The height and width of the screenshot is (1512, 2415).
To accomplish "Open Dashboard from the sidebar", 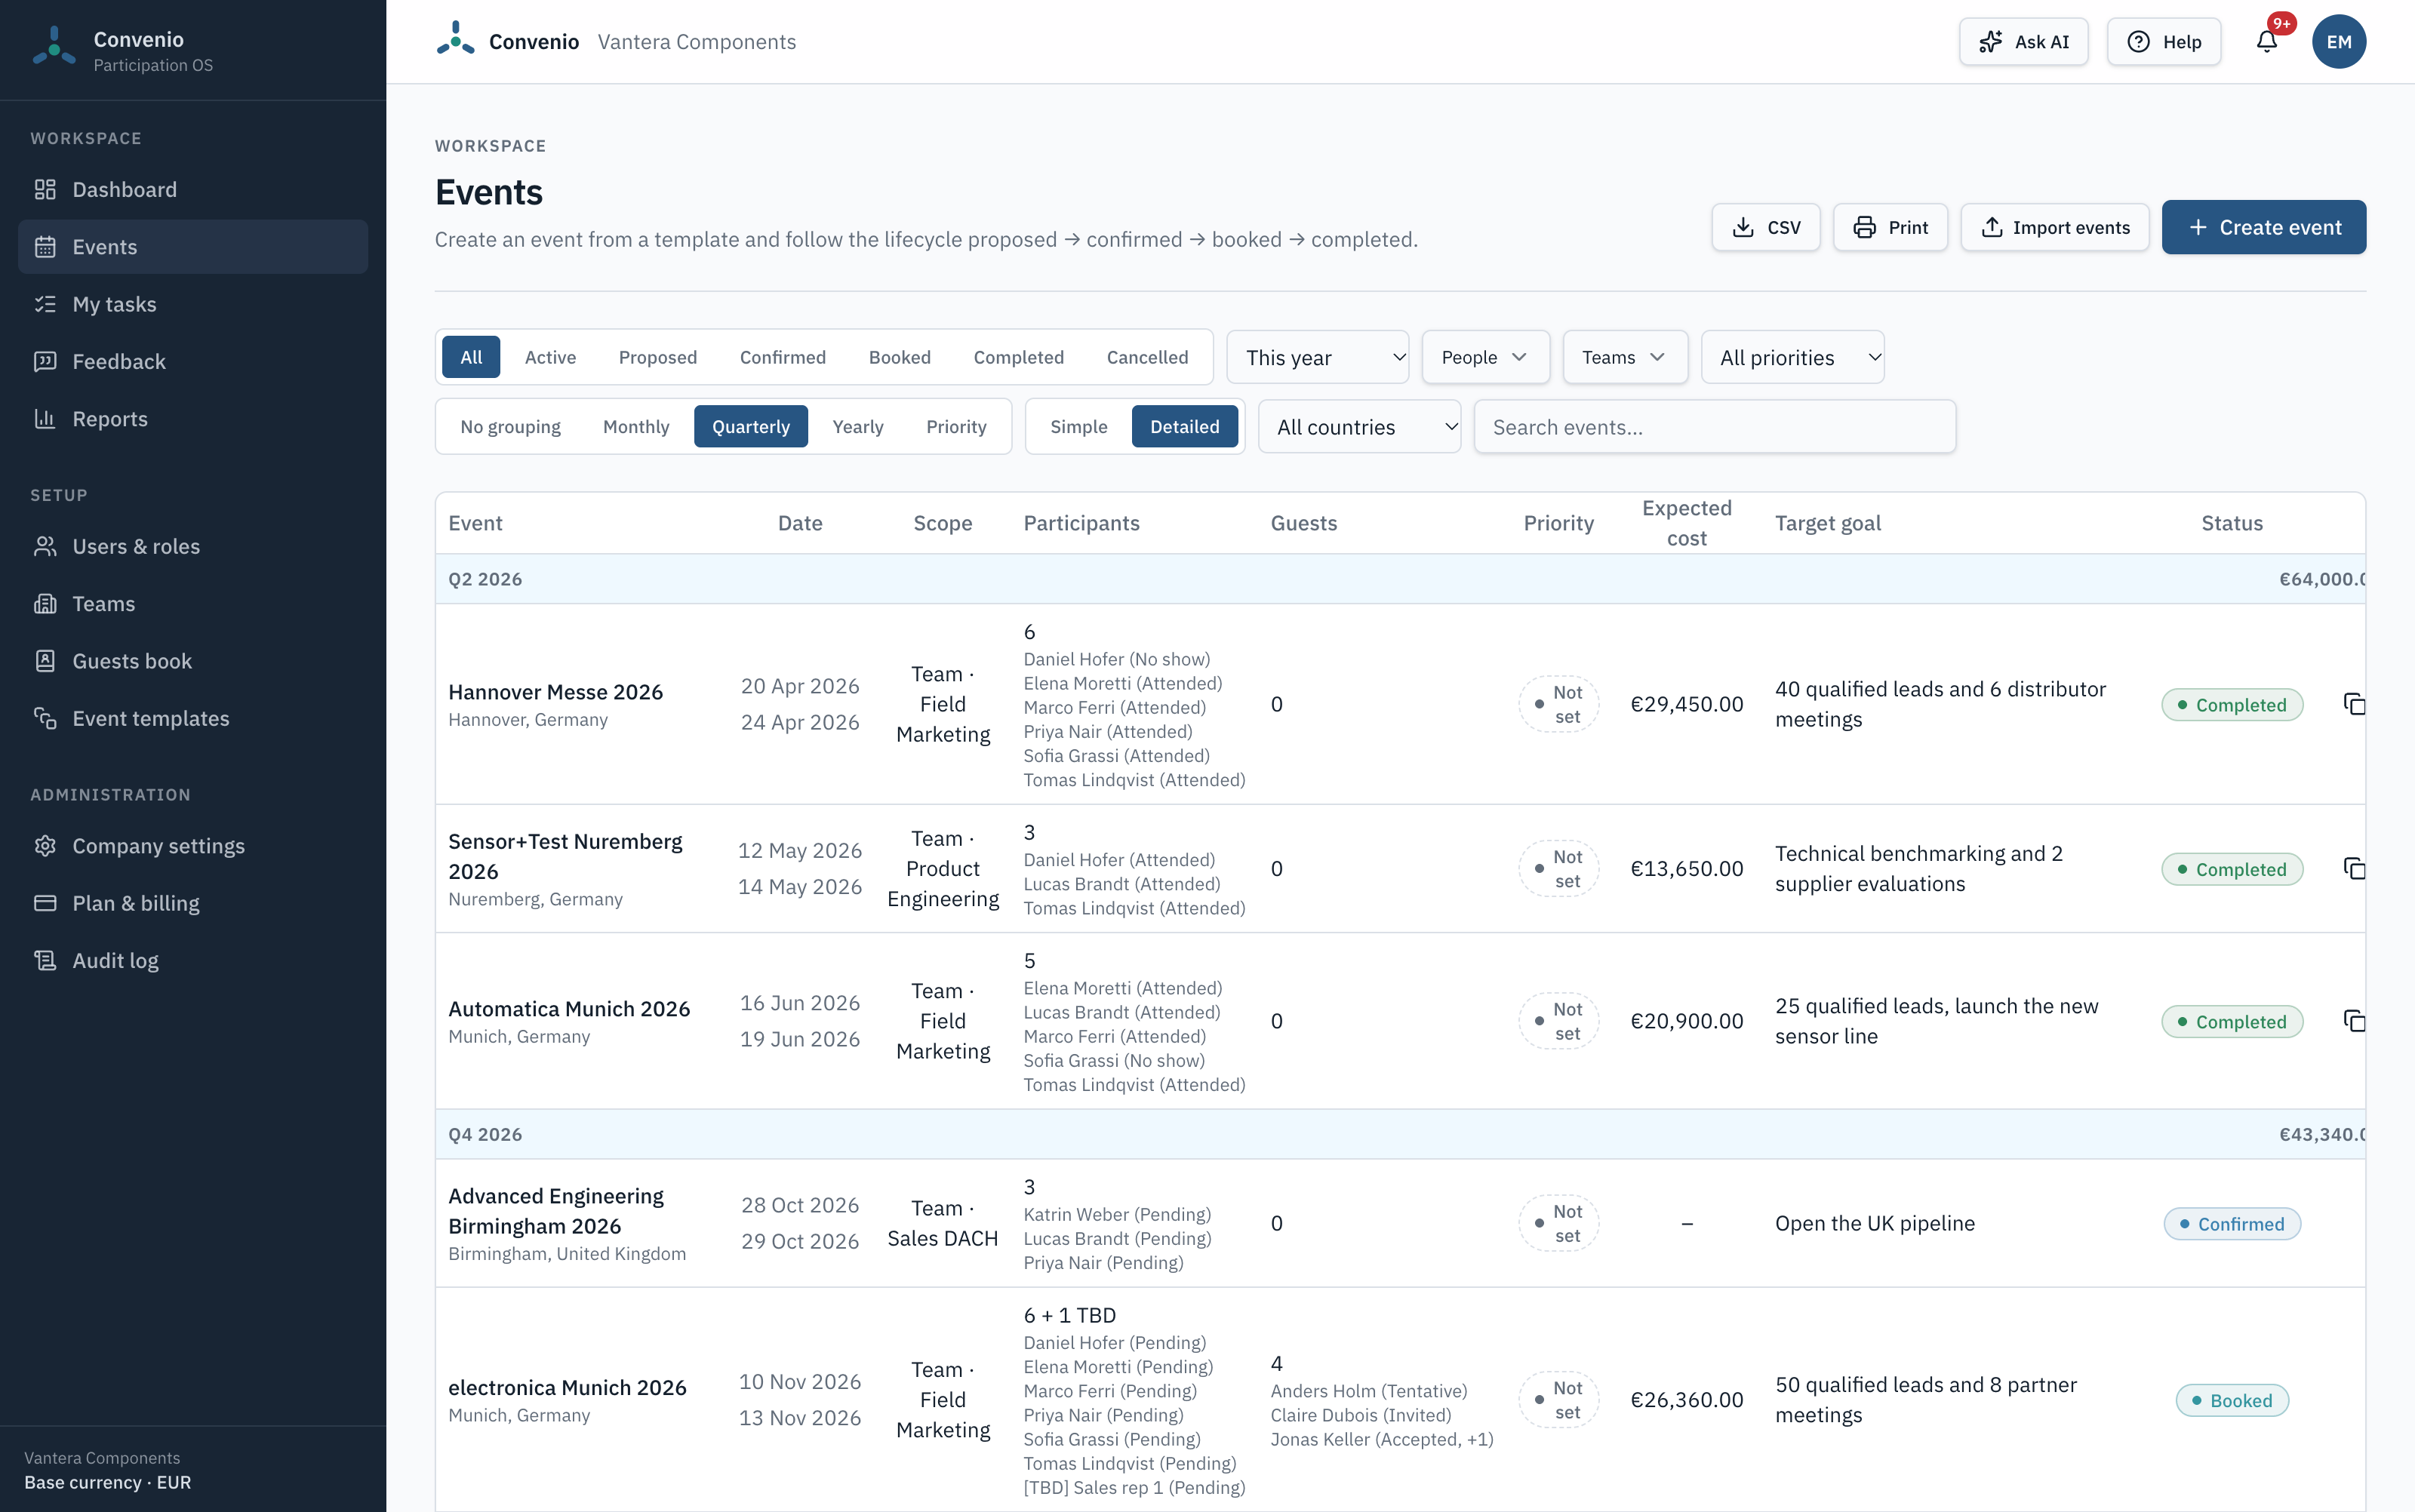I will coord(193,189).
